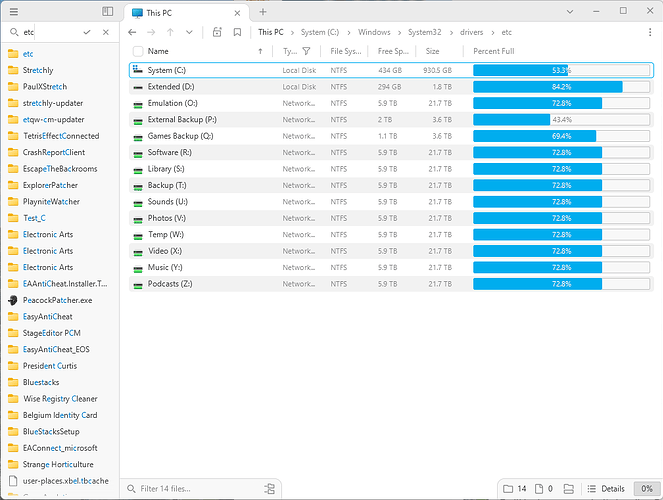This screenshot has width=663, height=500.
Task: Clear the search with the X icon
Action: coord(106,32)
